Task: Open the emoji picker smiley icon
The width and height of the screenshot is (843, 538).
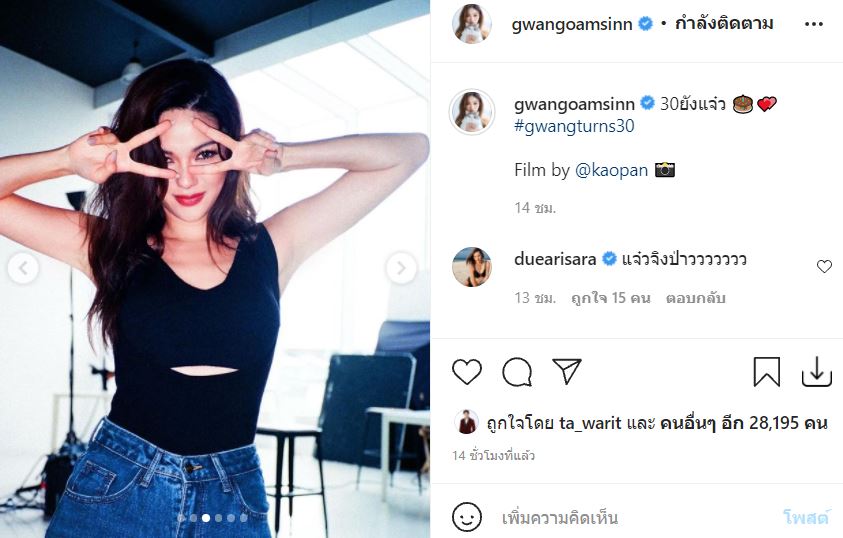Action: point(467,517)
